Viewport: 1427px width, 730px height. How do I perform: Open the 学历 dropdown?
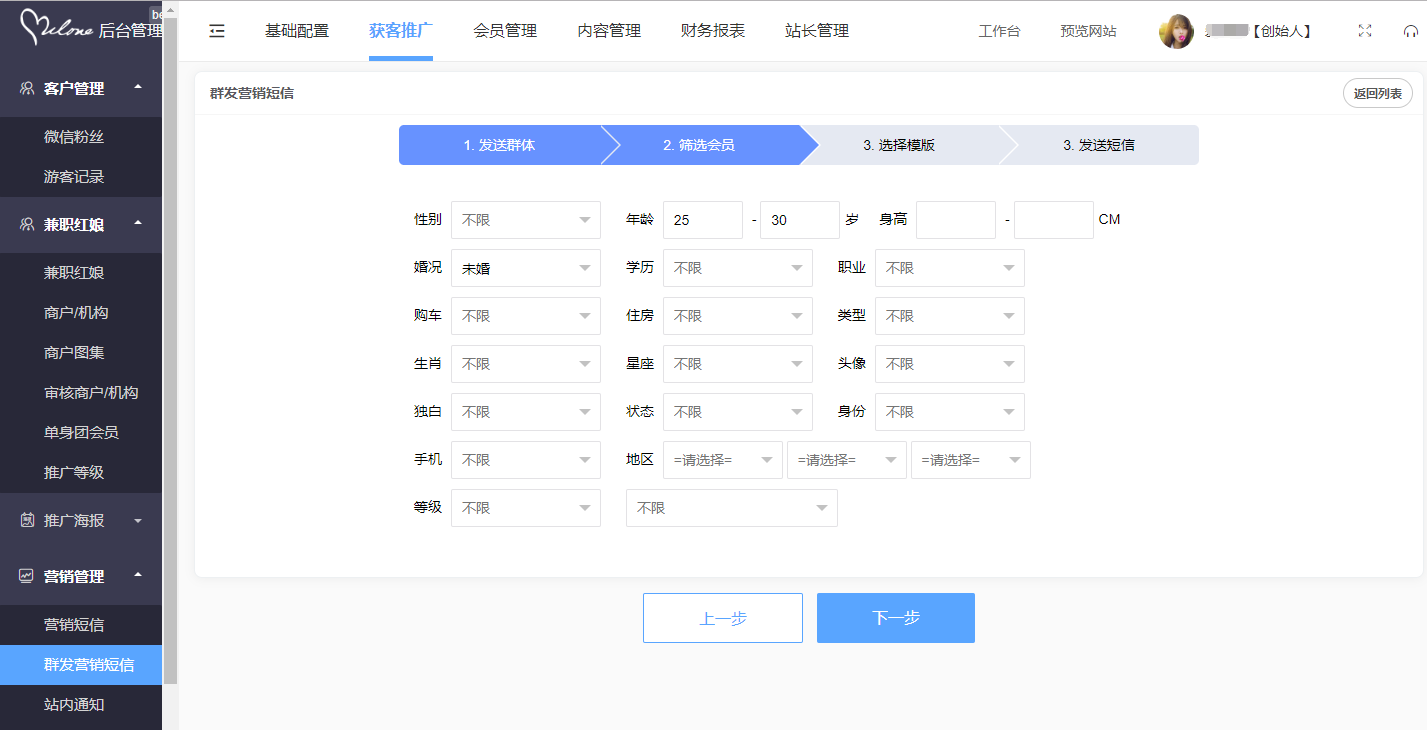738,268
